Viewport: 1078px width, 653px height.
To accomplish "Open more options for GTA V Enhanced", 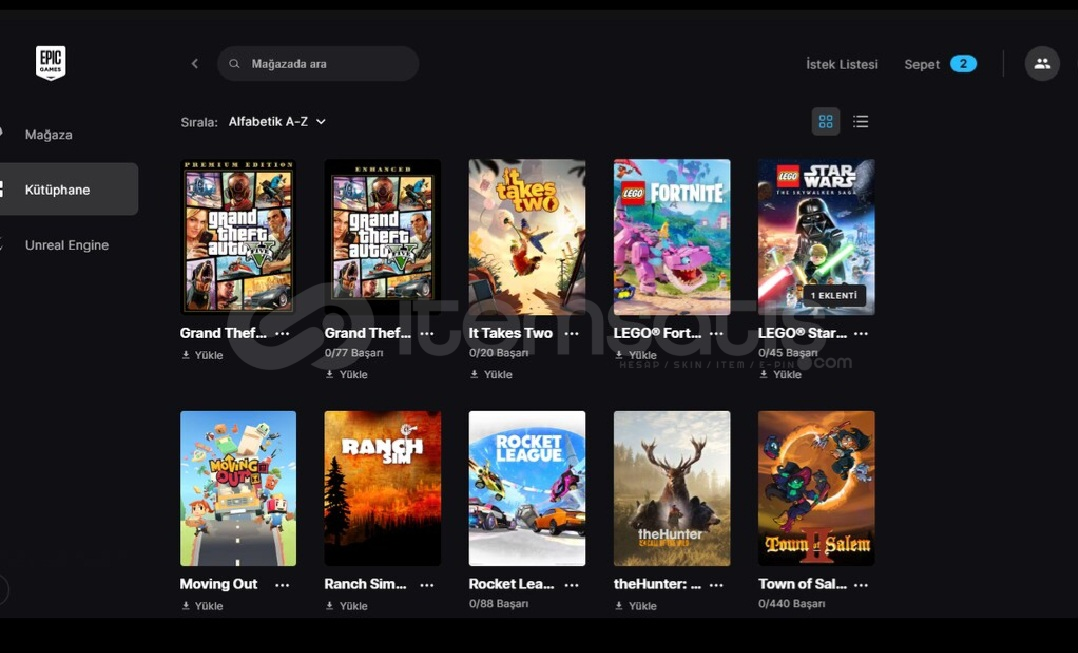I will [x=426, y=333].
